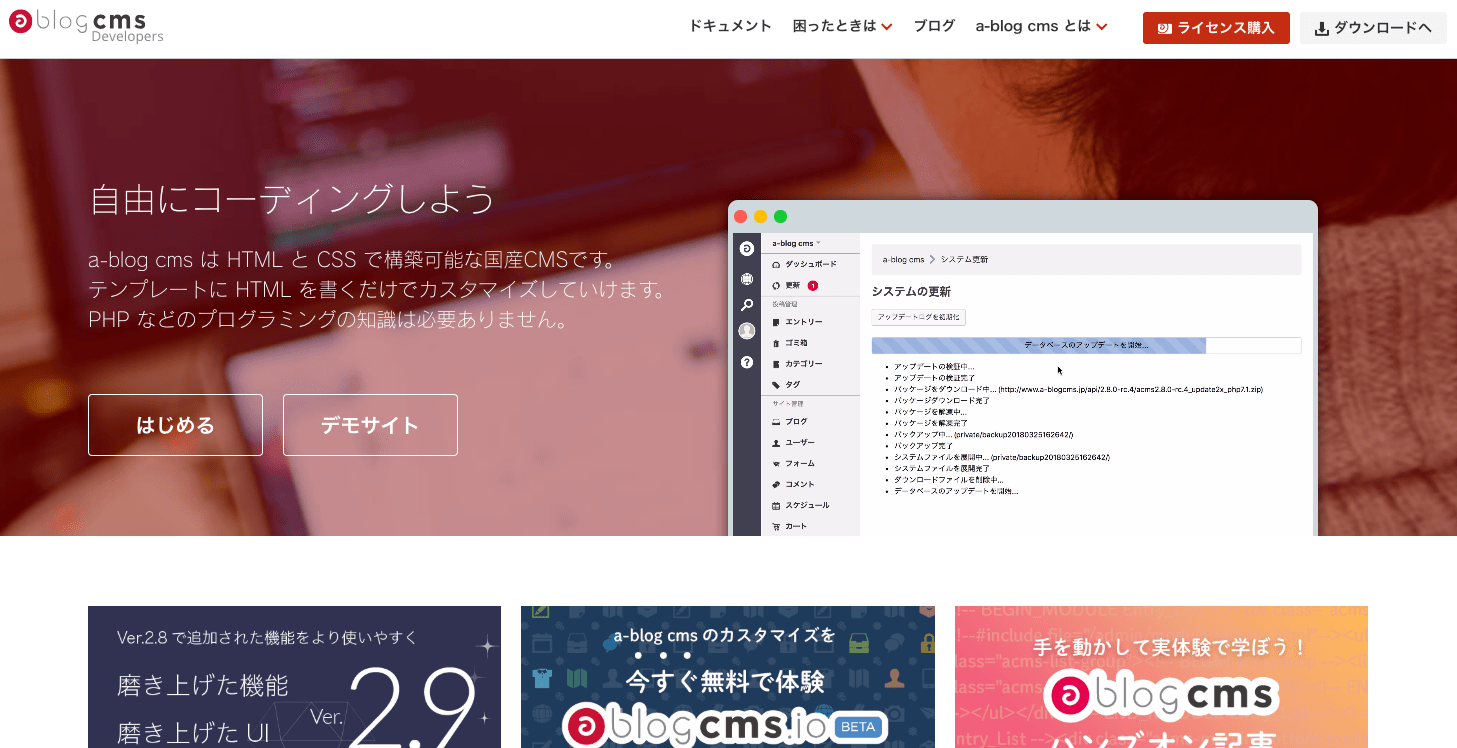Click the yellow minimize dot of demo window
The width and height of the screenshot is (1457, 748).
coord(761,217)
